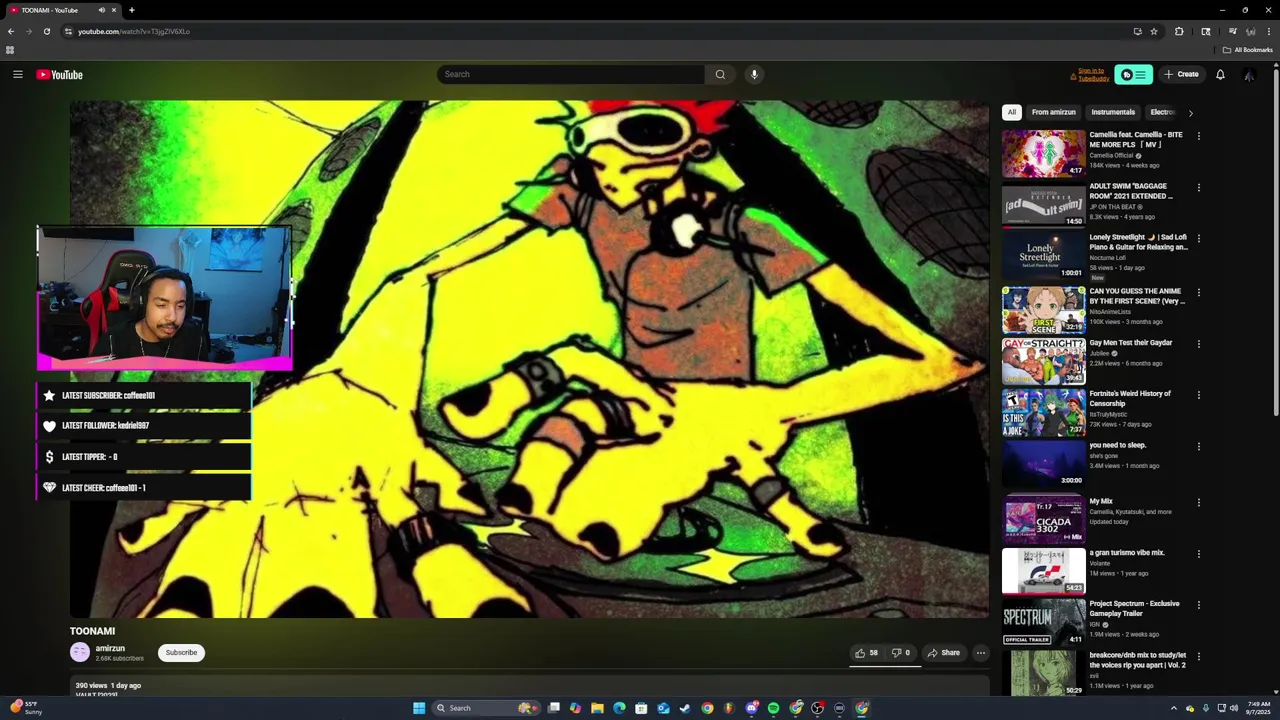
Task: Bookmark this page with the star icon
Action: click(1154, 31)
